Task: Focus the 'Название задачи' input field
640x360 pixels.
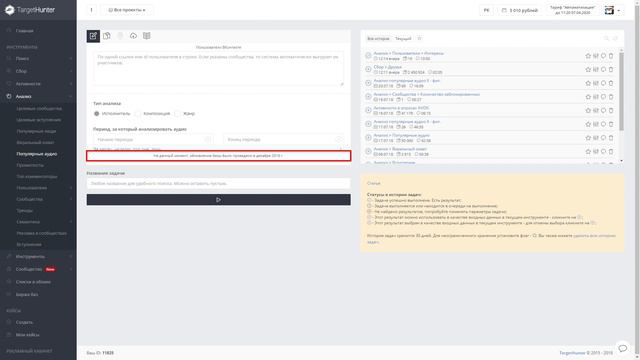Action: pyautogui.click(x=218, y=183)
